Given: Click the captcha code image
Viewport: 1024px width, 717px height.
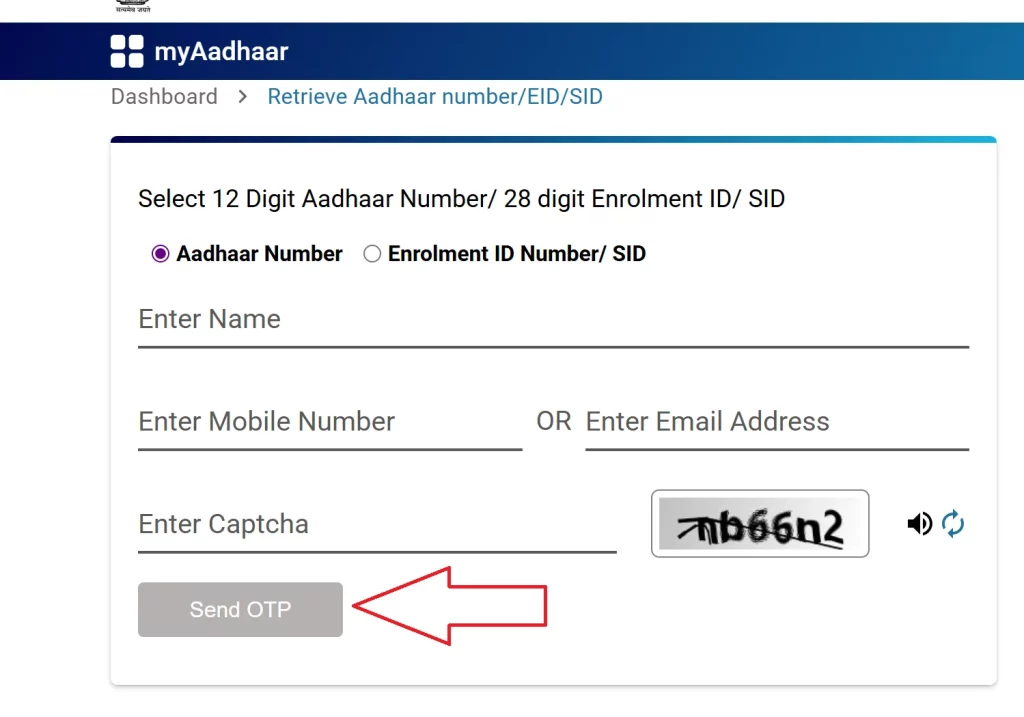Looking at the screenshot, I should 760,523.
